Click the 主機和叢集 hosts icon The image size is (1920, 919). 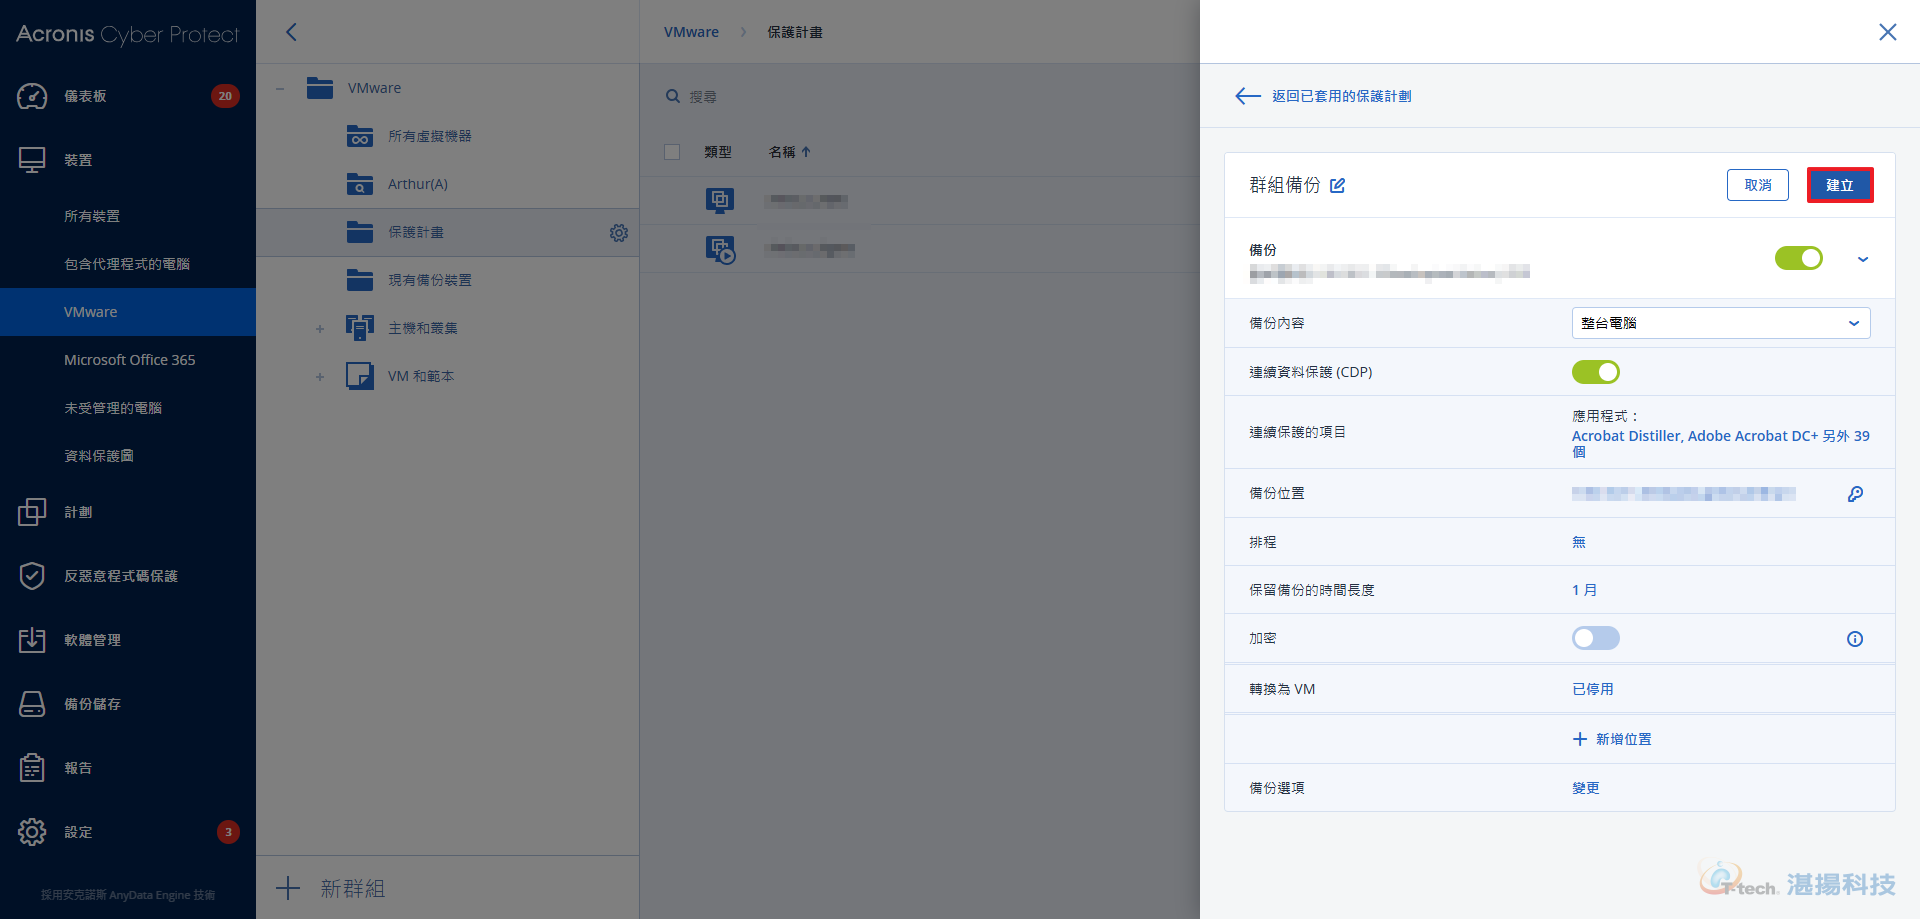click(360, 328)
